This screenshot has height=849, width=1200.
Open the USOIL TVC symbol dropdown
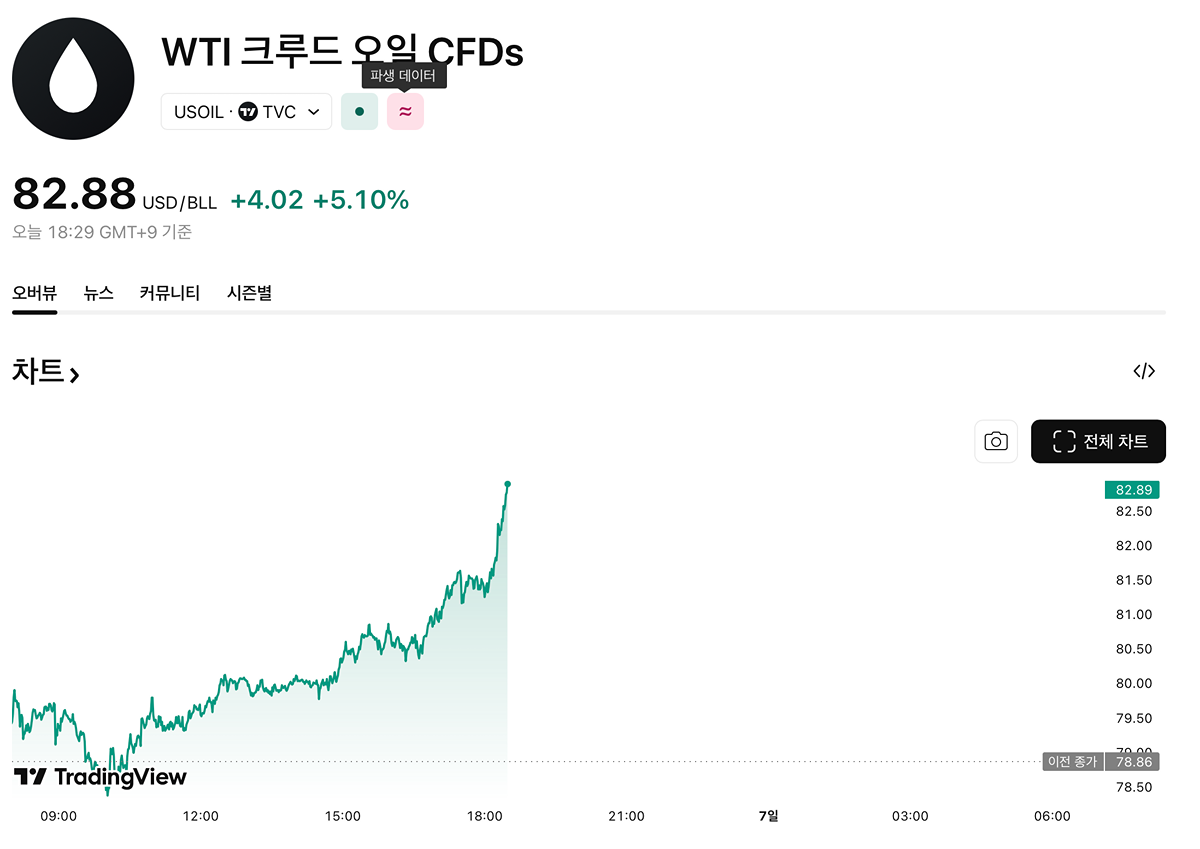coord(246,112)
